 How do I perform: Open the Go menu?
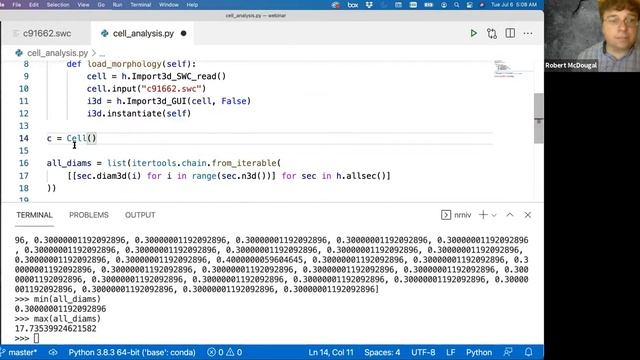click(101, 5)
